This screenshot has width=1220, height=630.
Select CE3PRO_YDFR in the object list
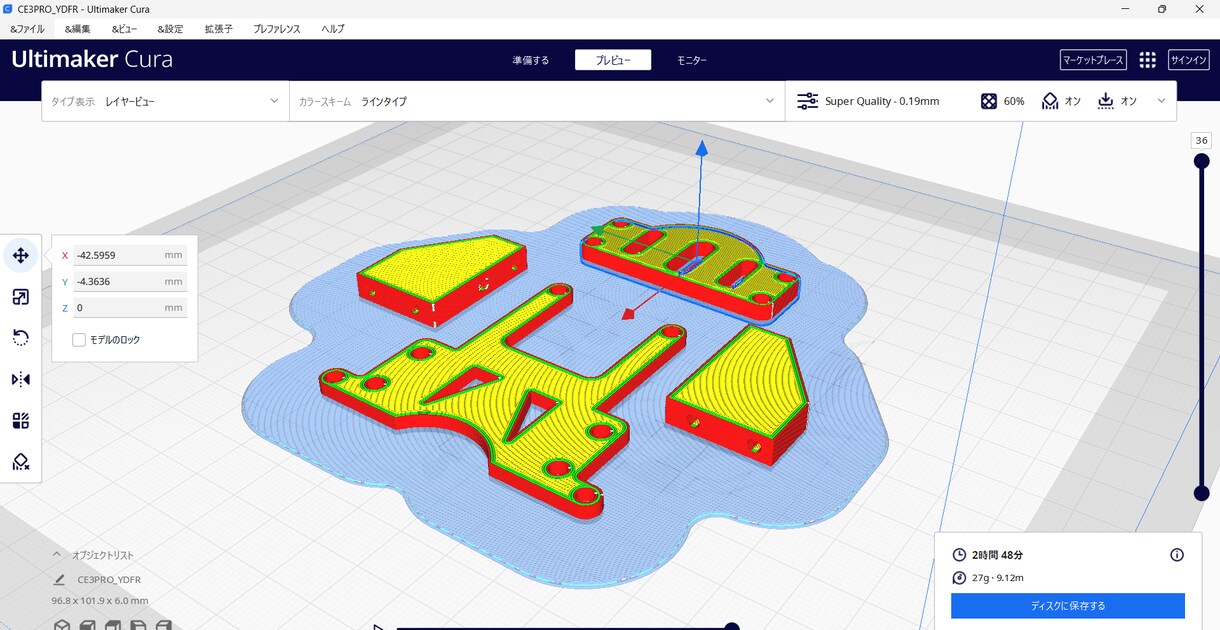[x=109, y=579]
